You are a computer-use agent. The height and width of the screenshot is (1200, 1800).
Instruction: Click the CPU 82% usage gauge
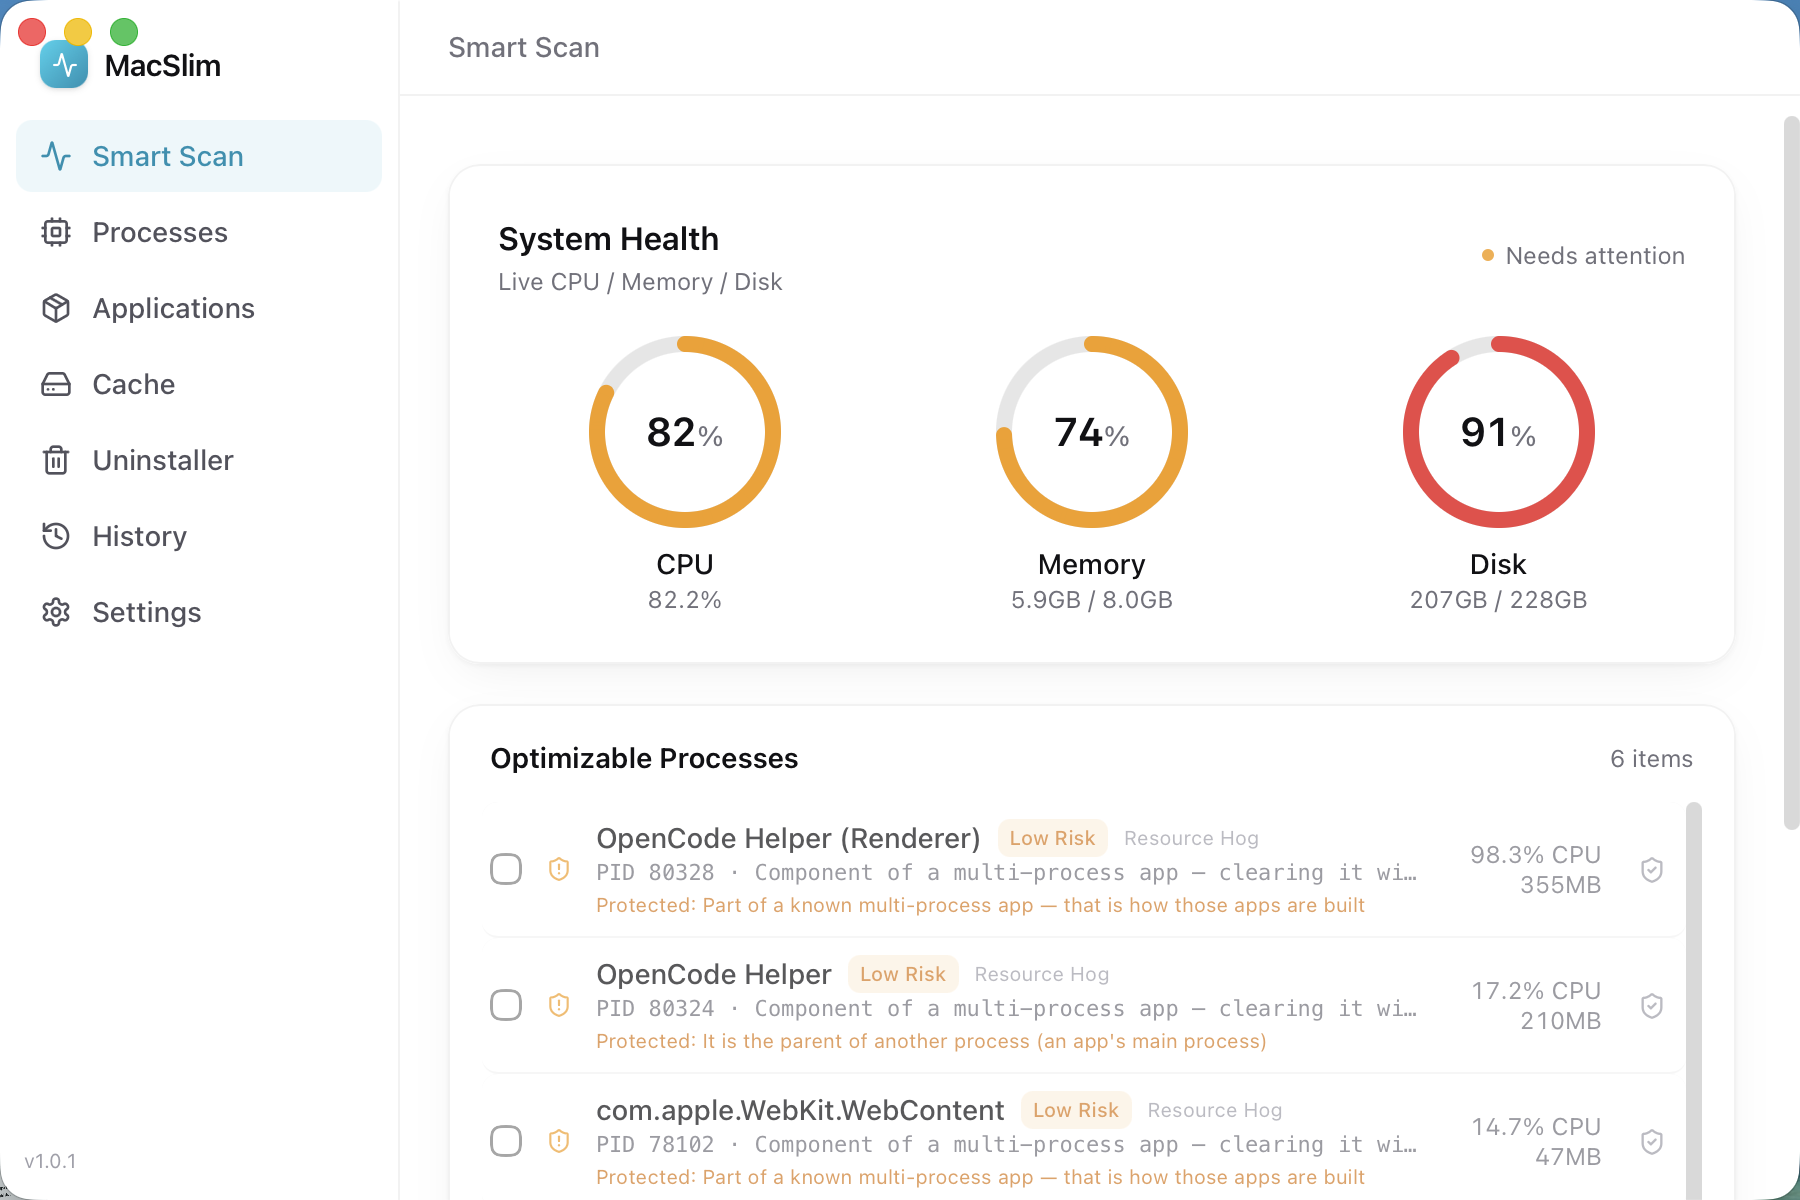[685, 432]
